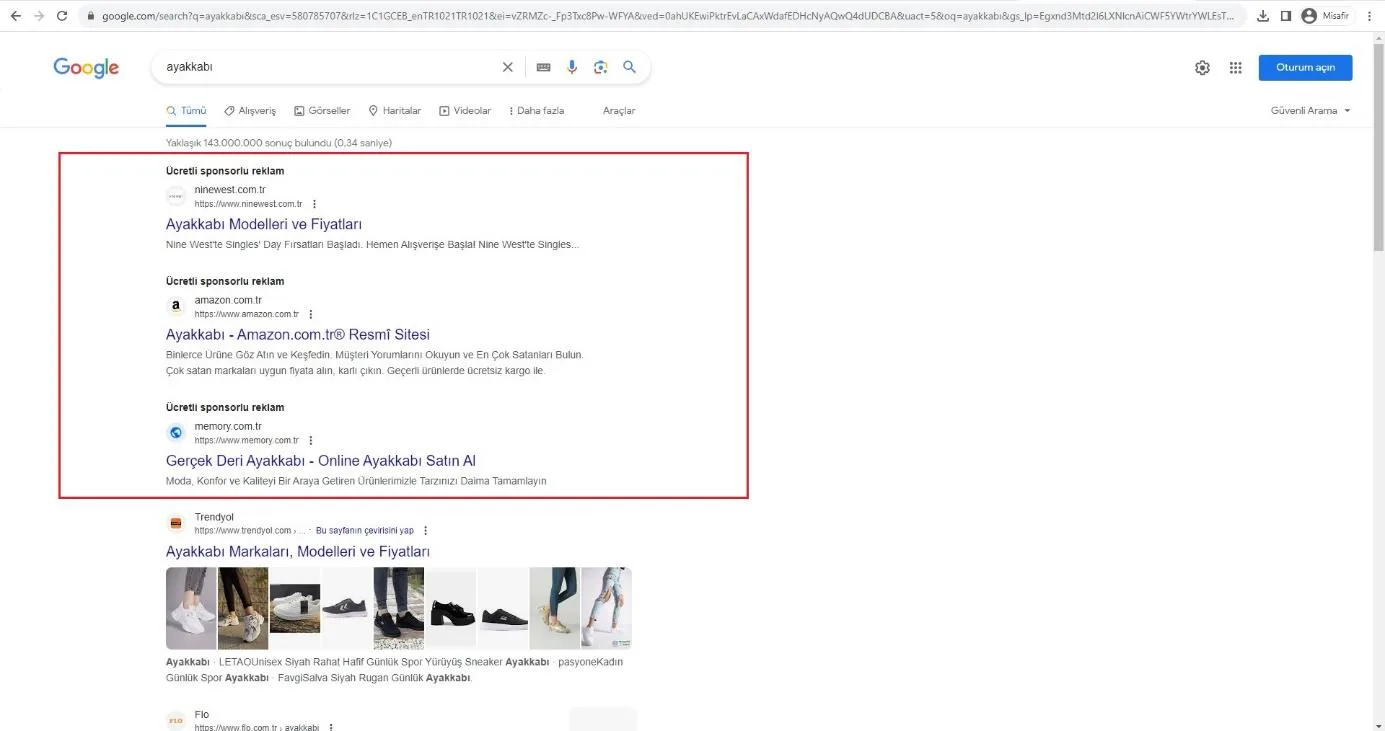Open the Güvenli Arama dropdown
The image size is (1385, 731).
coord(1310,111)
